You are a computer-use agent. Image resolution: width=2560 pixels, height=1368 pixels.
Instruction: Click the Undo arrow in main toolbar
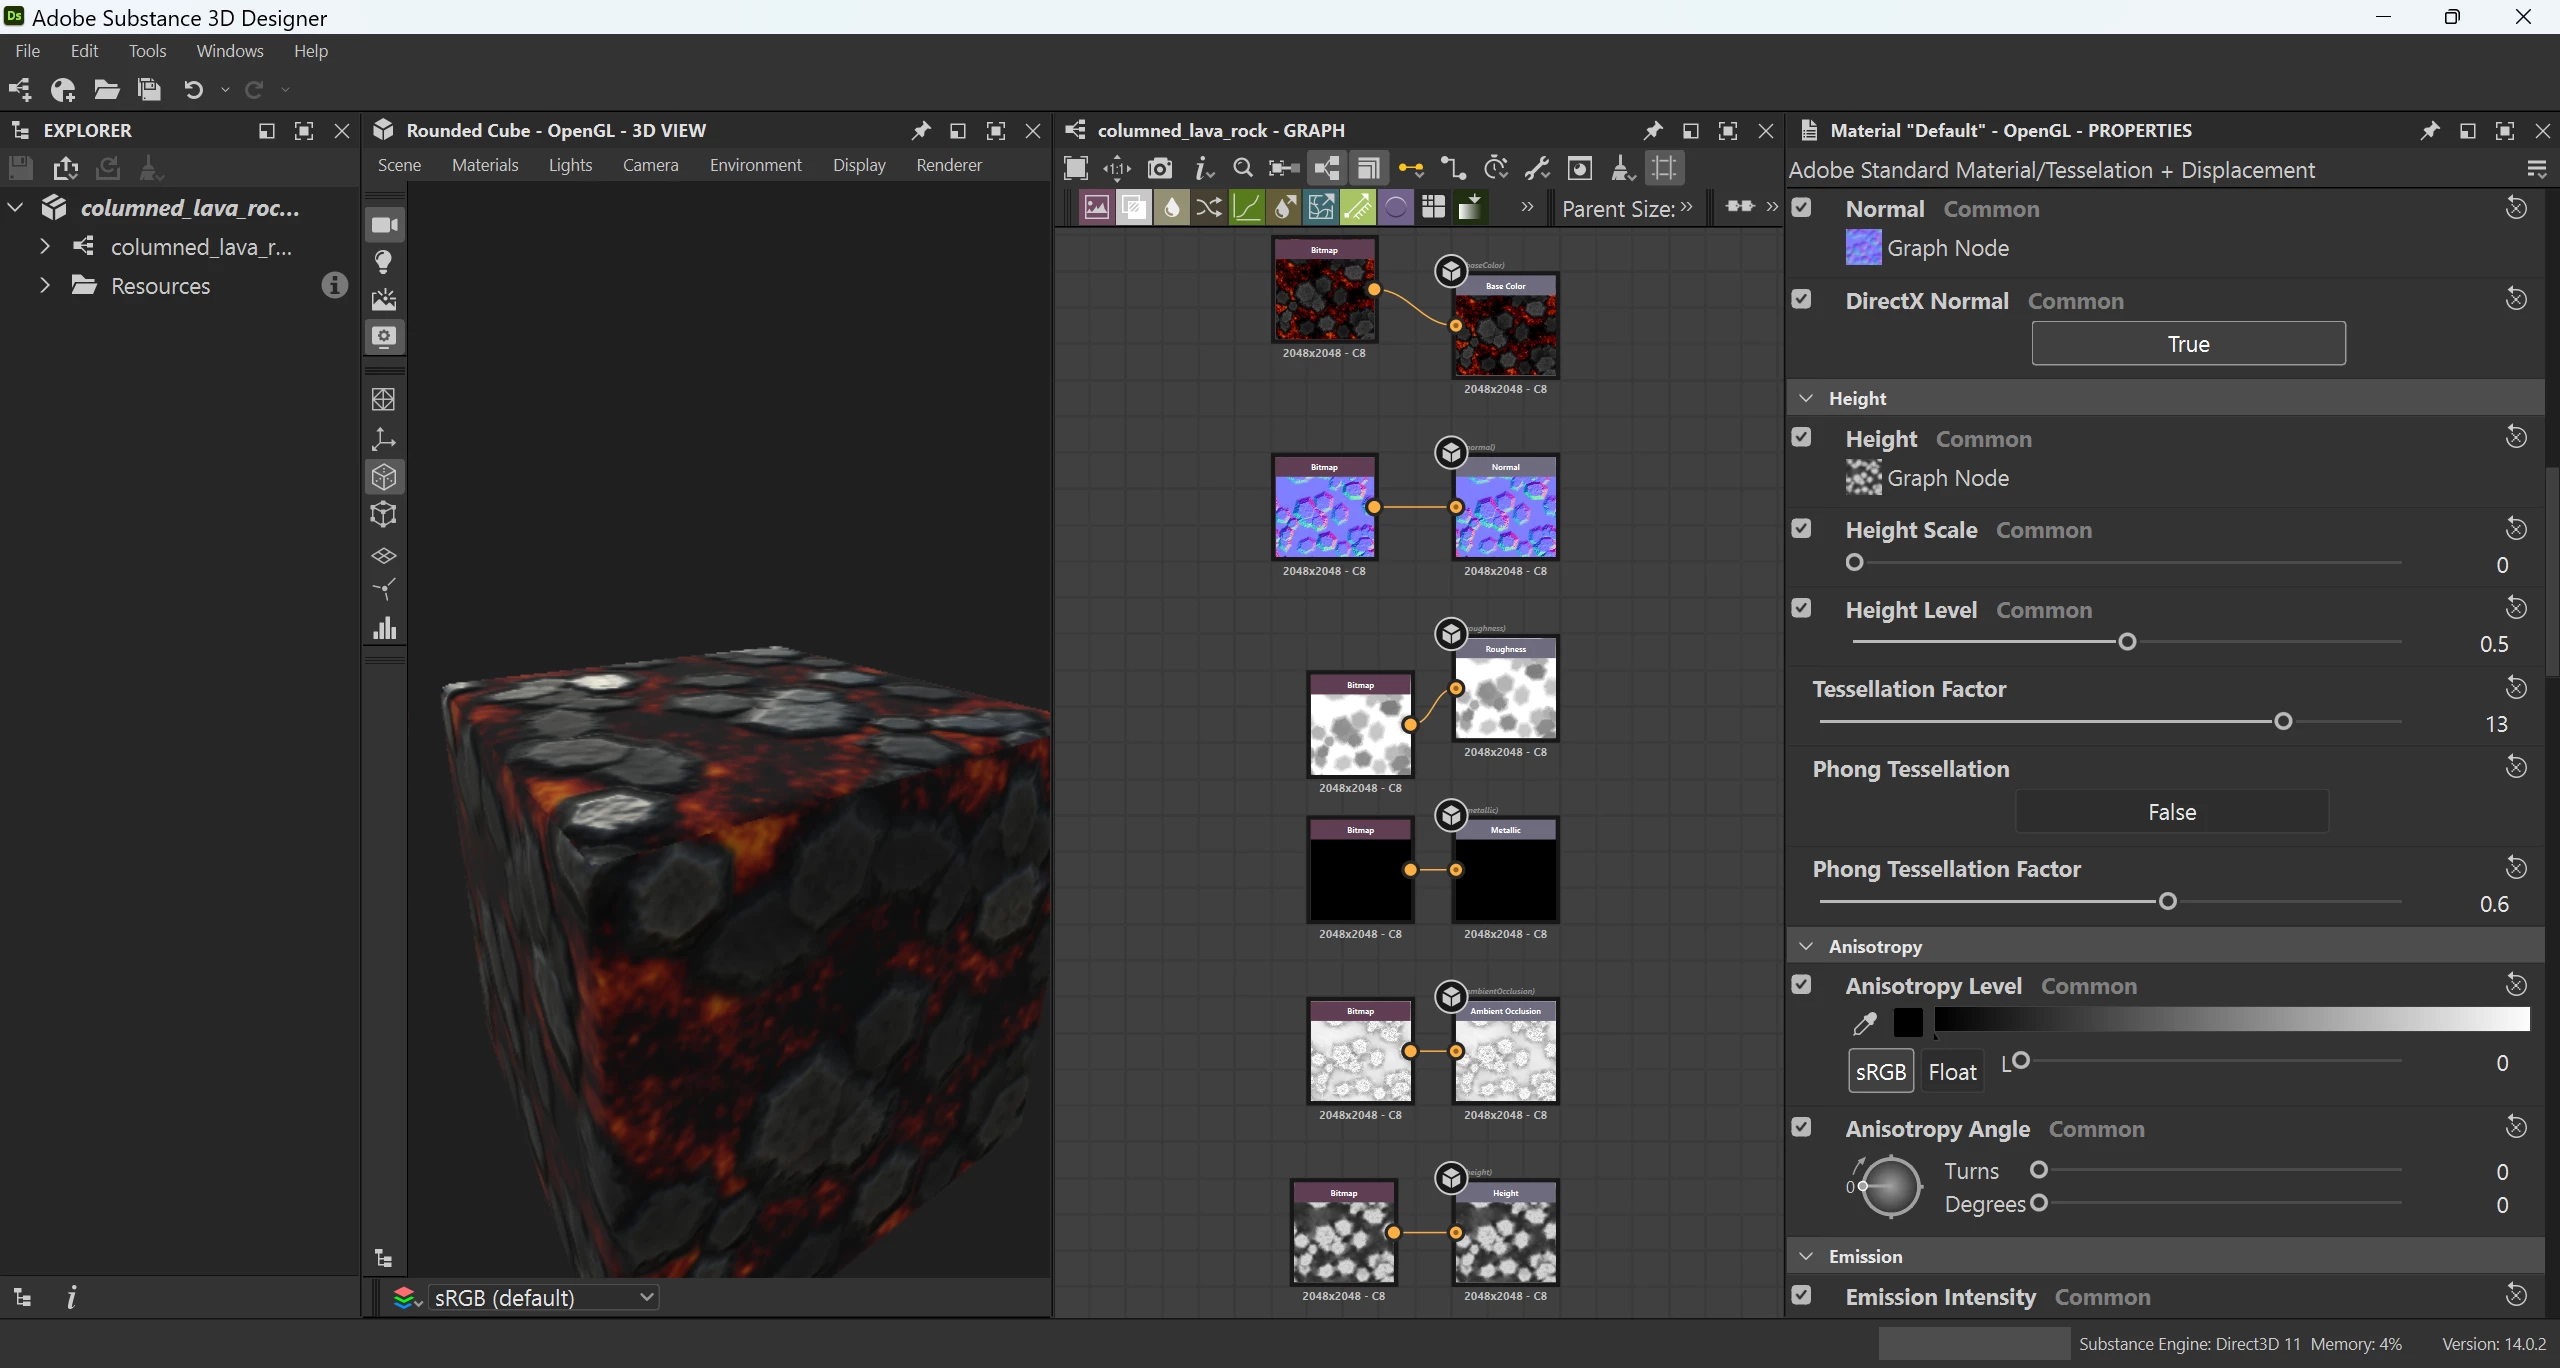click(x=193, y=90)
